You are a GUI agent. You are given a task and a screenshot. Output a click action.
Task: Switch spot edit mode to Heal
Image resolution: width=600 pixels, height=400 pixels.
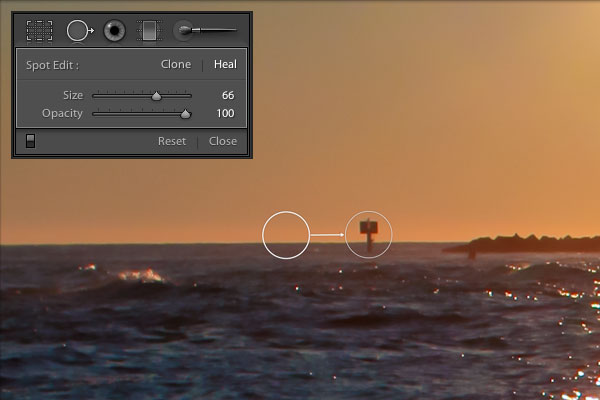225,64
